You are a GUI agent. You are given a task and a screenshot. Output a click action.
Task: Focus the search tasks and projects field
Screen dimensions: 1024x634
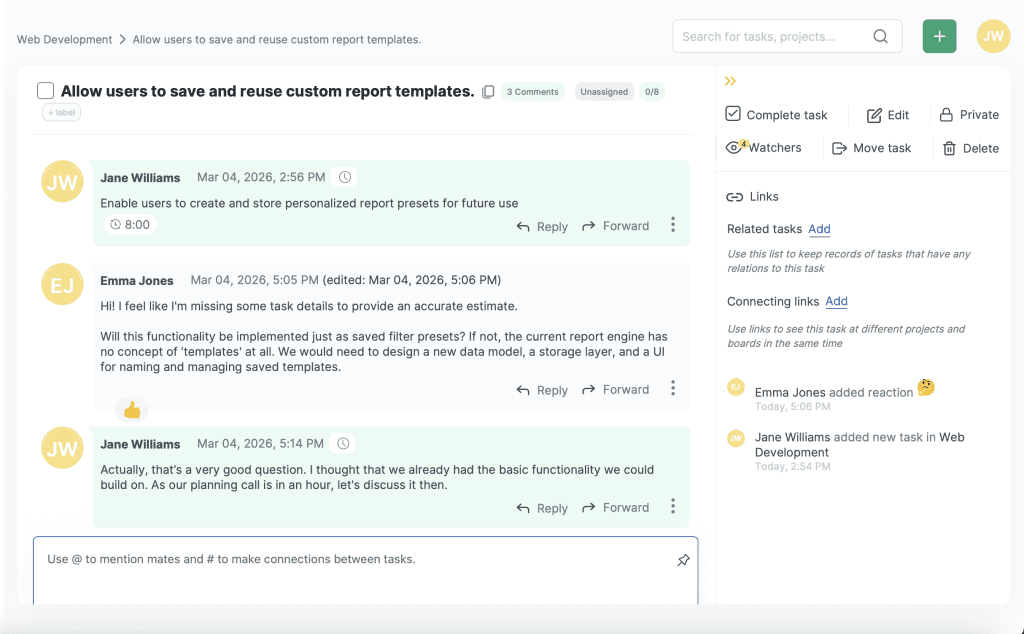770,36
